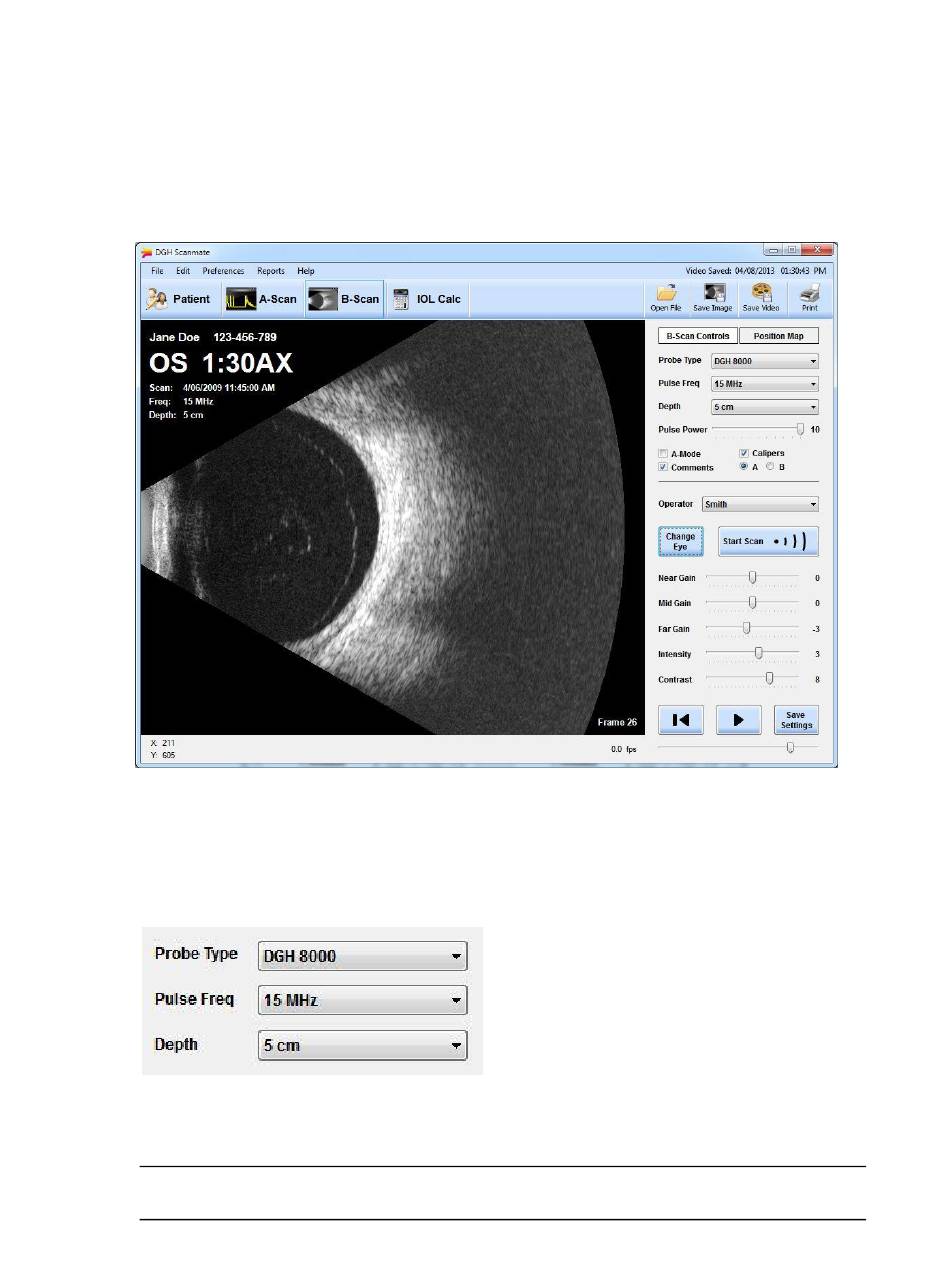Open the Patient tab
This screenshot has height=1267, width=950.
click(x=179, y=299)
